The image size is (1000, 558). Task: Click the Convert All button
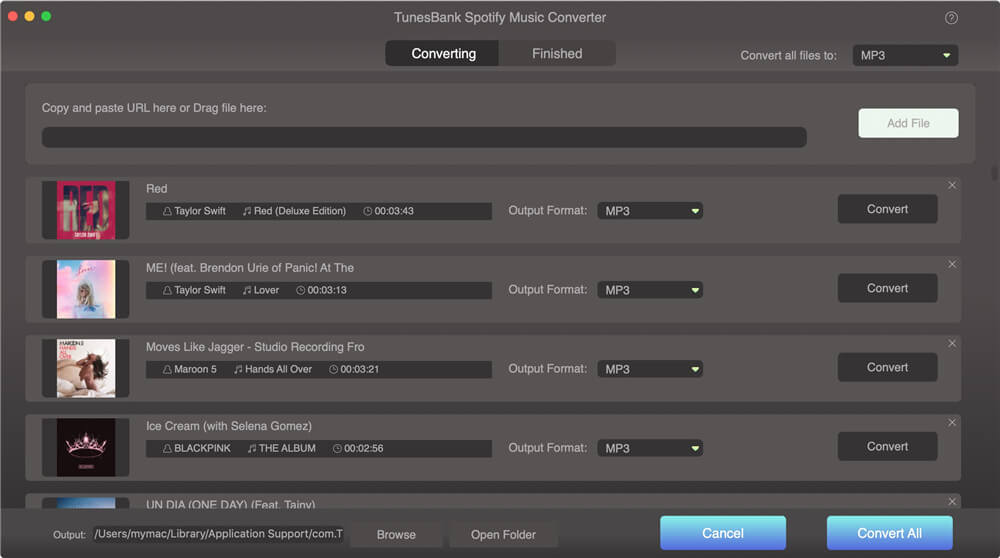[x=889, y=533]
